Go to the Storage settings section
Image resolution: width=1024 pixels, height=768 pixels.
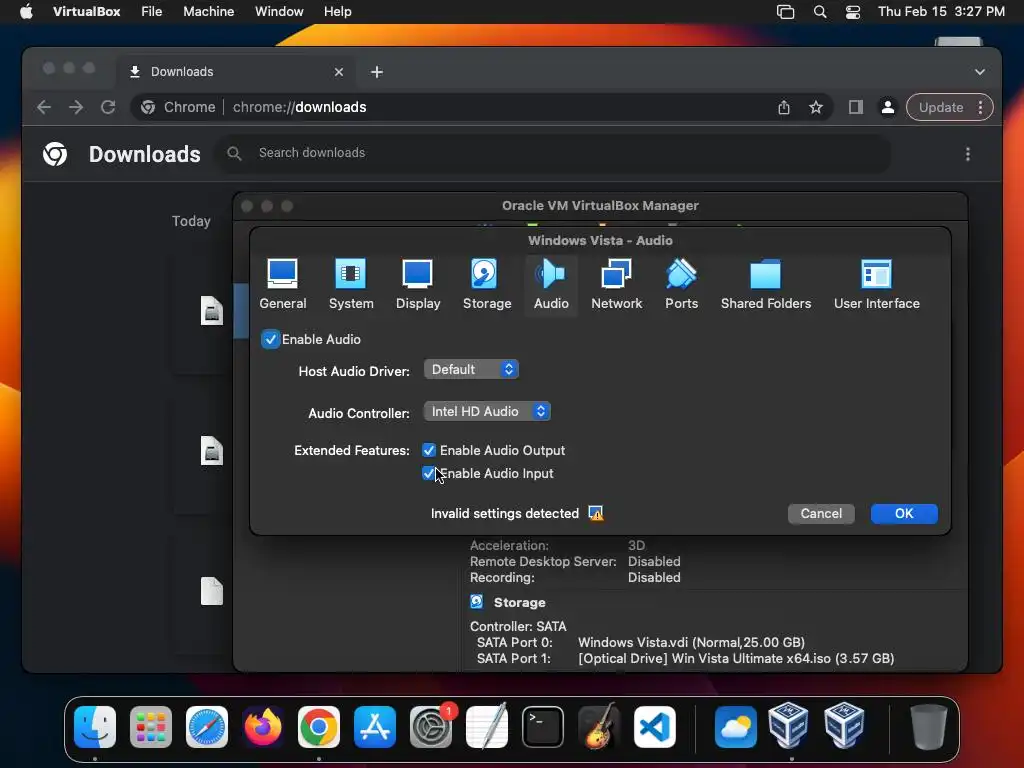(x=487, y=285)
